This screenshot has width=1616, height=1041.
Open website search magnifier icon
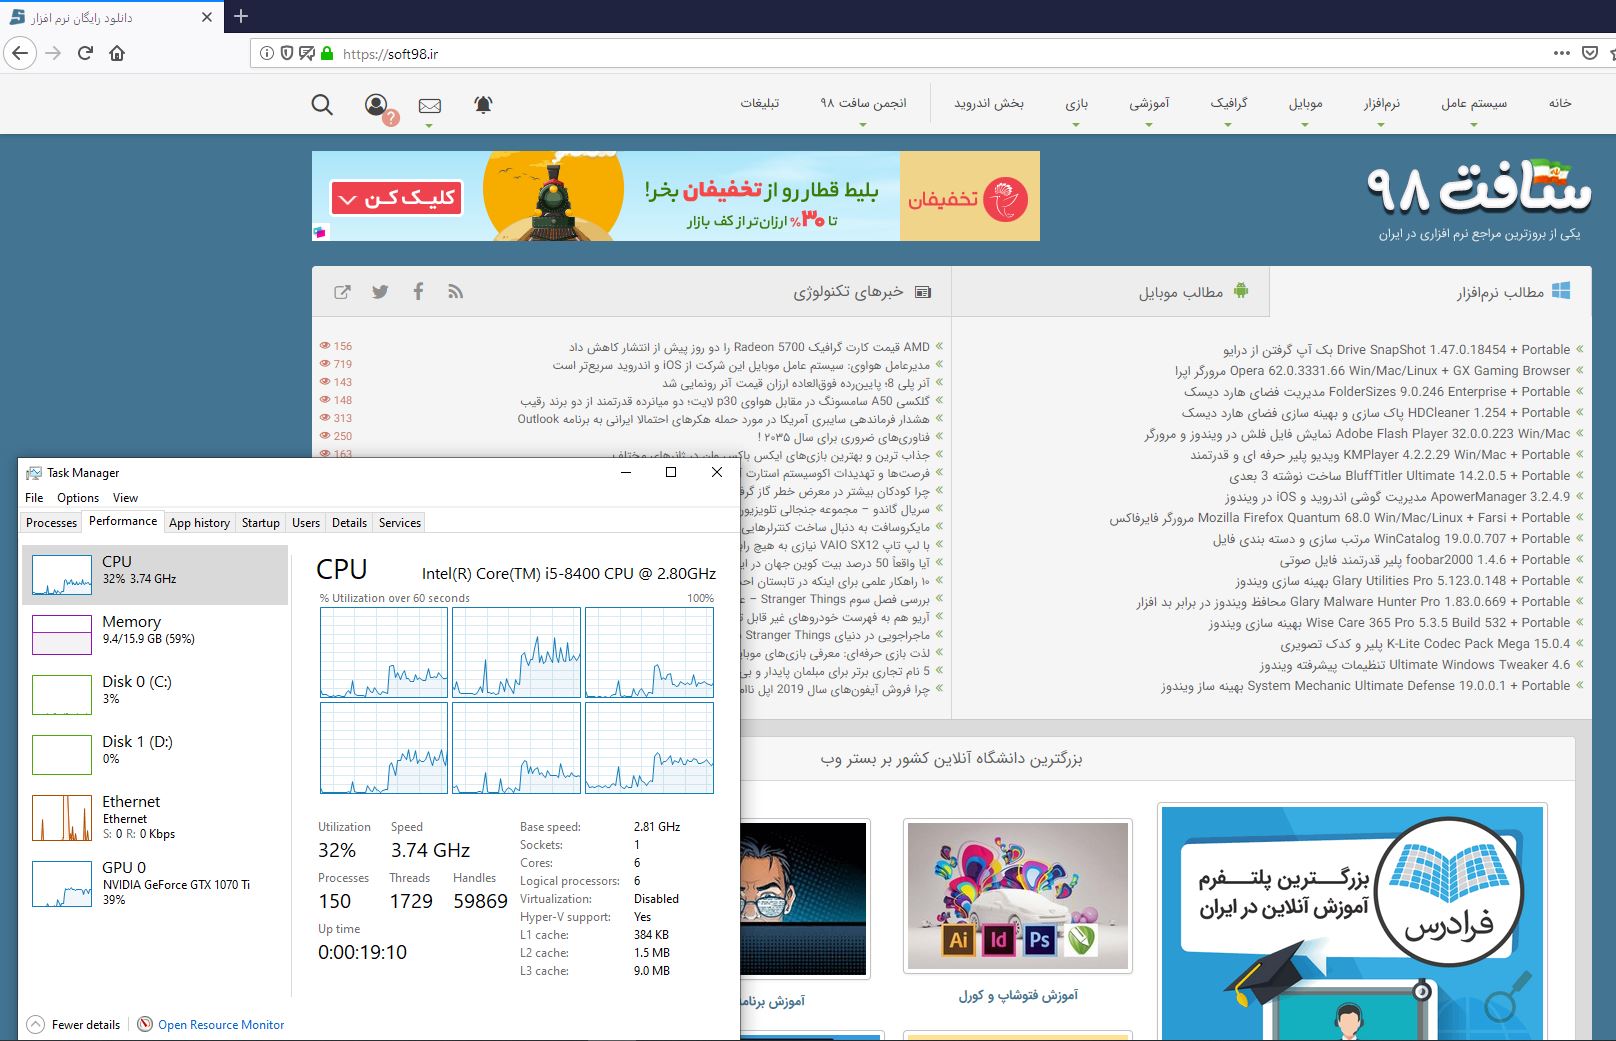322,104
